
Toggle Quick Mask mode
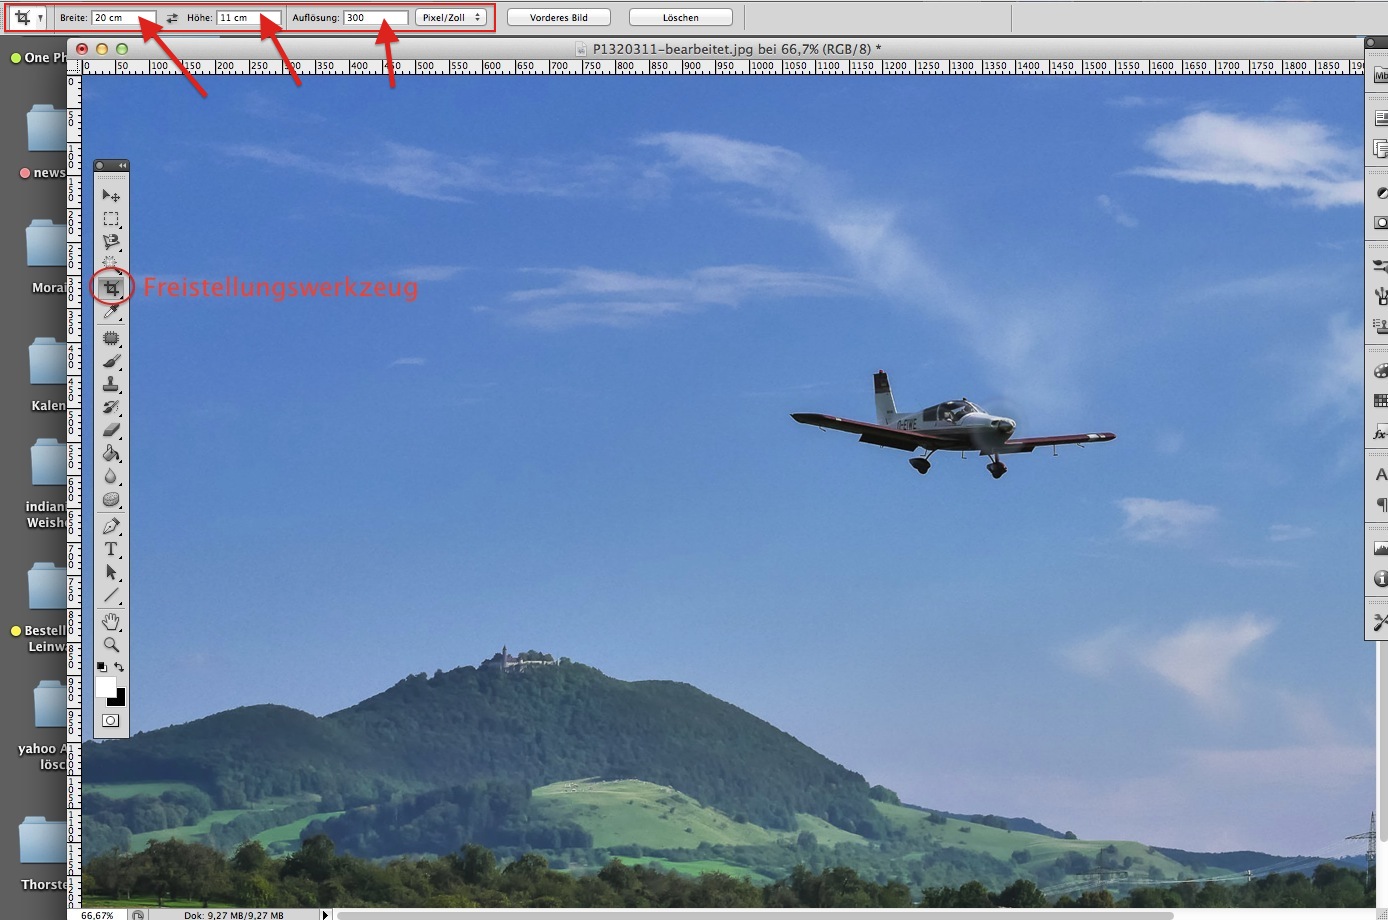coord(111,720)
